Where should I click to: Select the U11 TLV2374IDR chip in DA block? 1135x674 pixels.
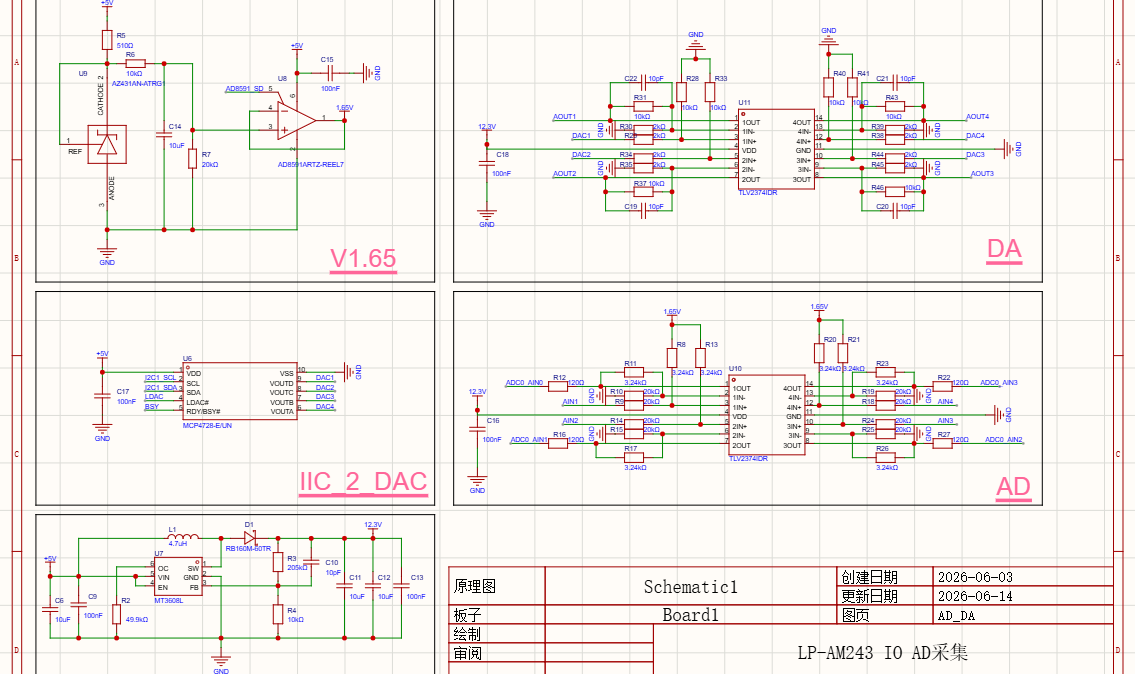pyautogui.click(x=777, y=149)
